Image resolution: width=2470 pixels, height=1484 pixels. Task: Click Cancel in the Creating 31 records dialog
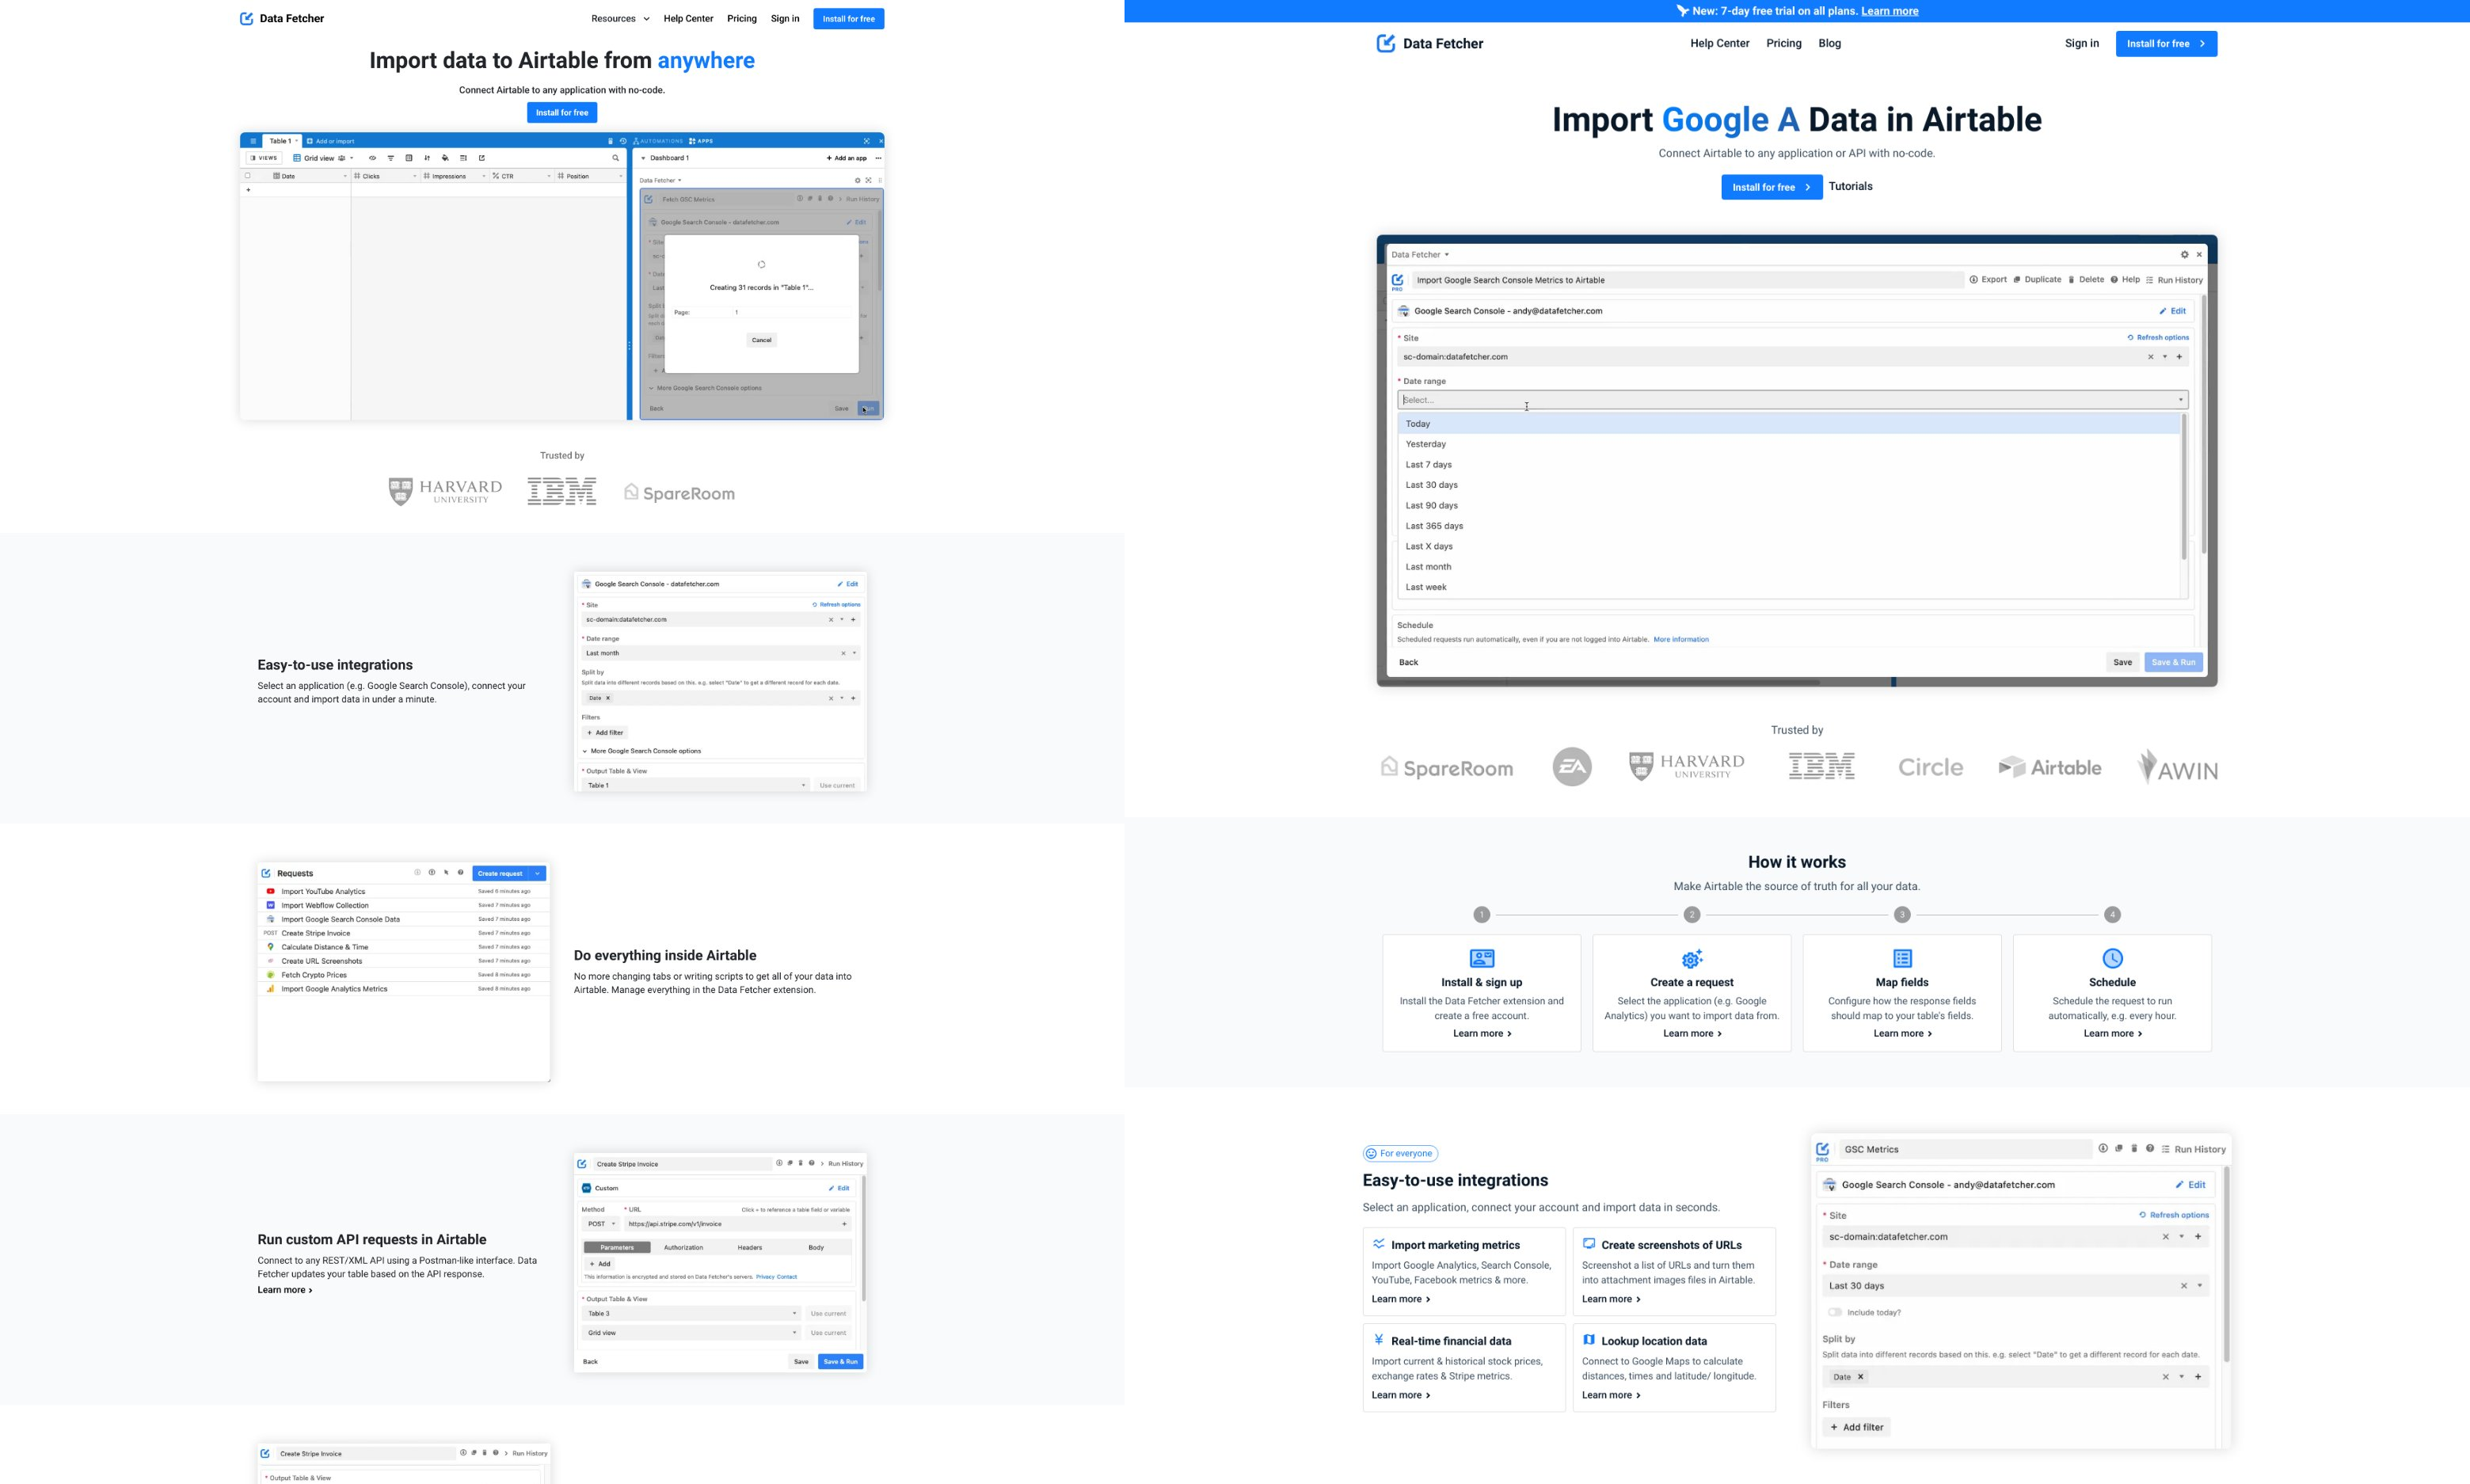point(761,340)
